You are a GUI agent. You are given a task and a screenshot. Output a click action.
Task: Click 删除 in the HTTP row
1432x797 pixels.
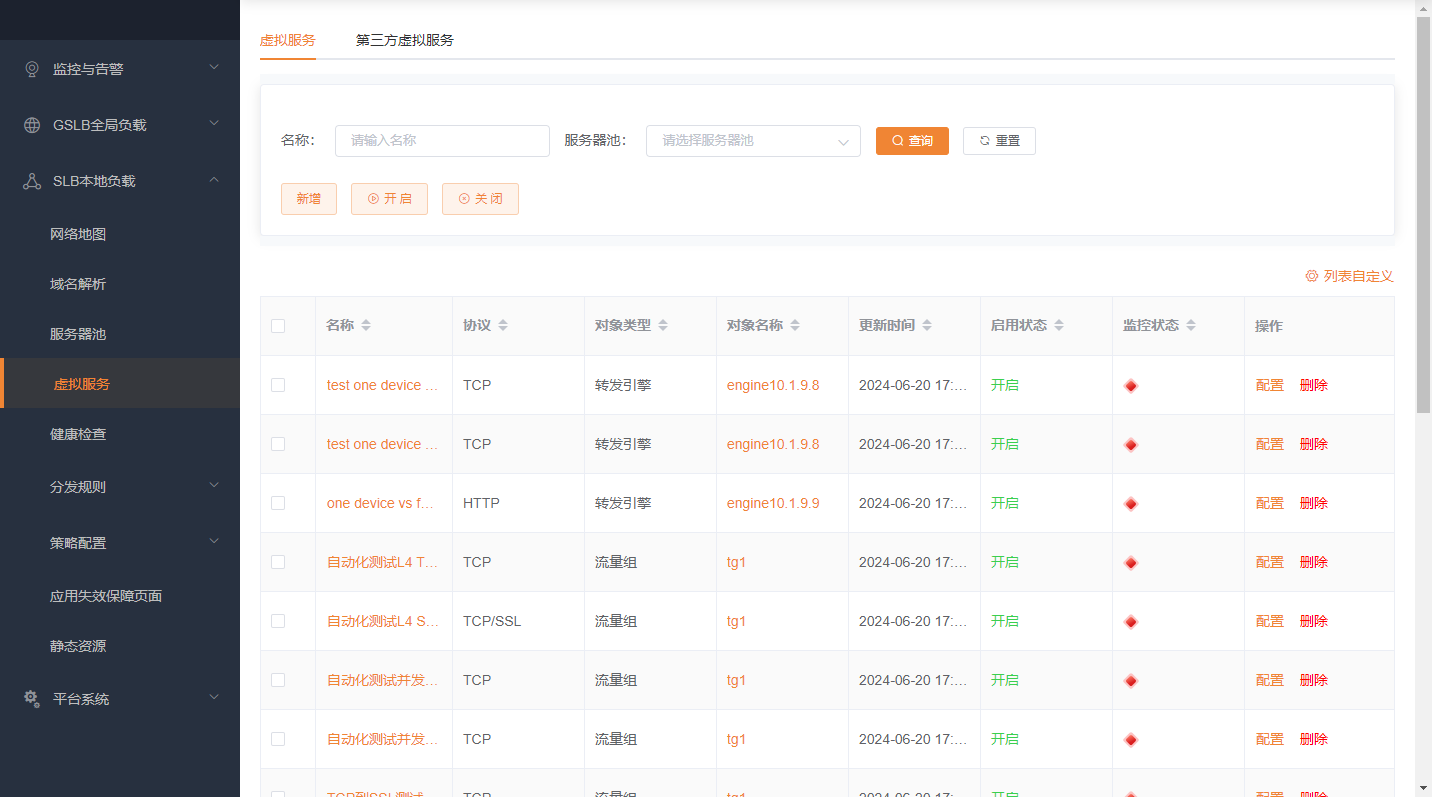1314,503
